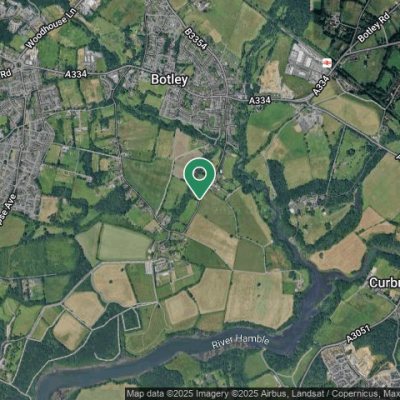Click the white circle inside the pin

199,174
